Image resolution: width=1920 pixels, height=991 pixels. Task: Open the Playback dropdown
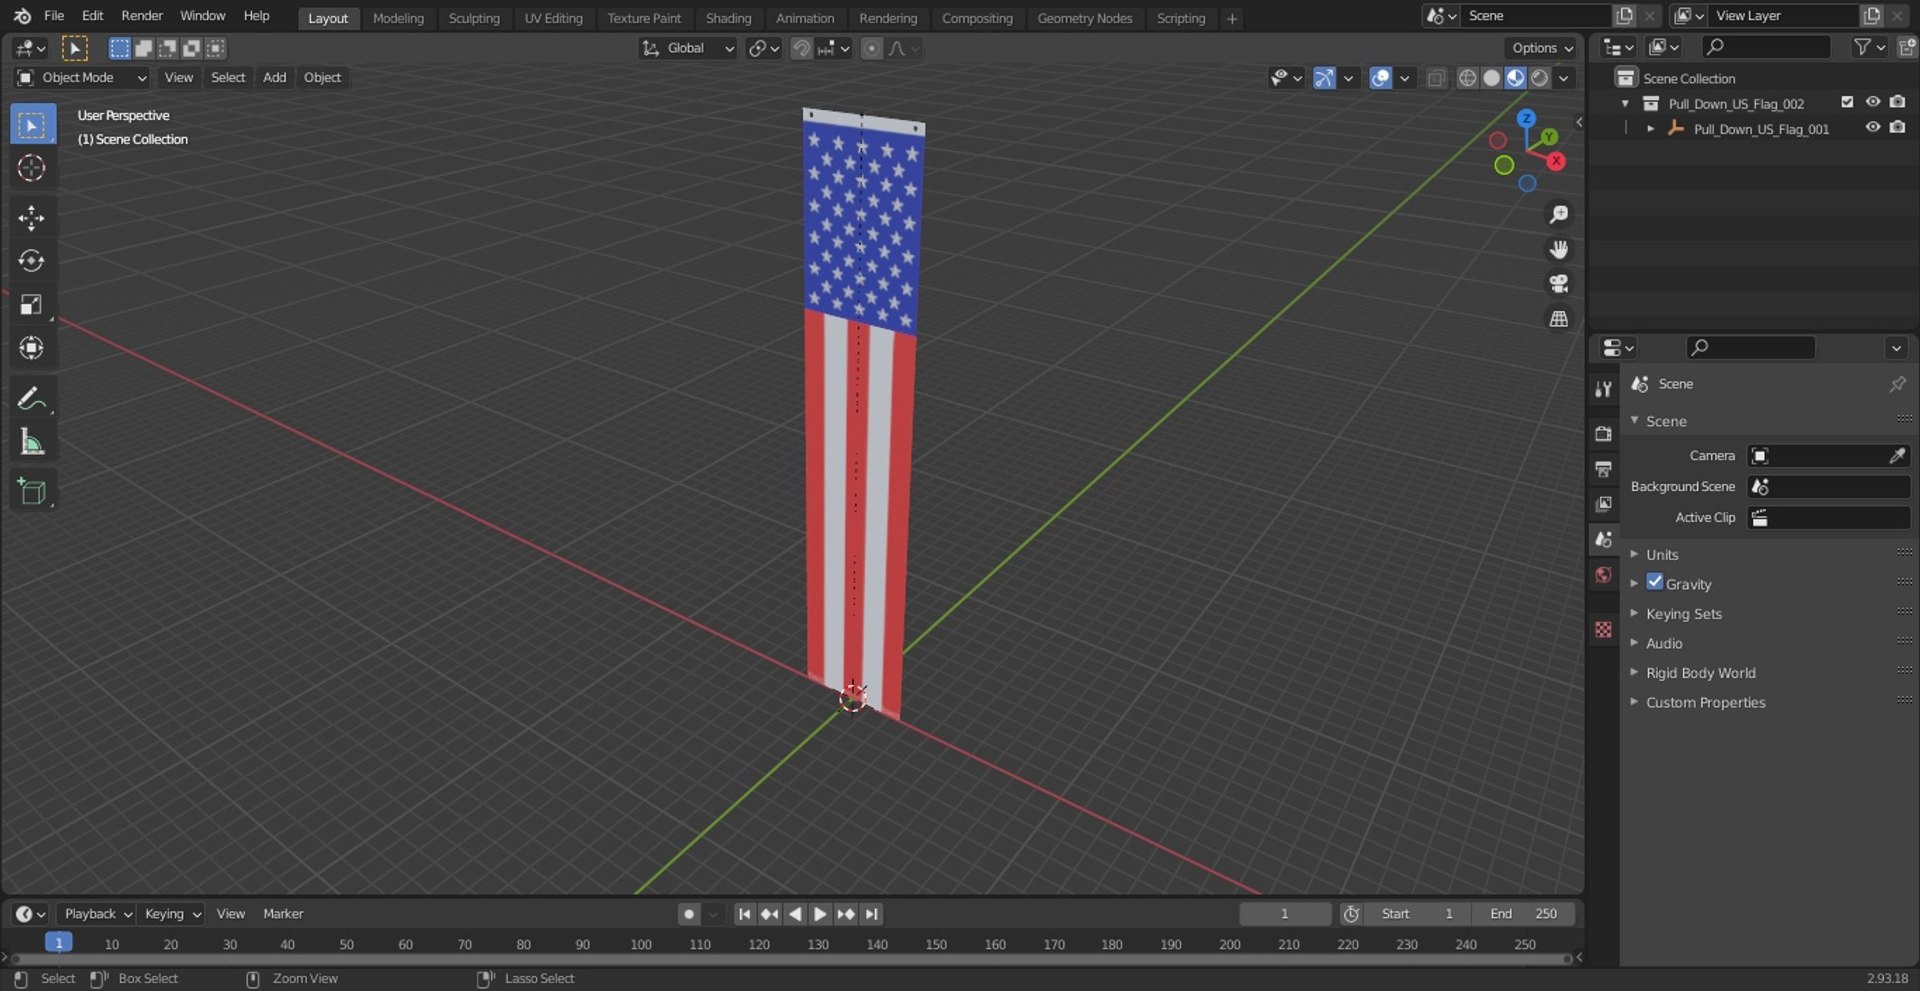[x=97, y=914]
